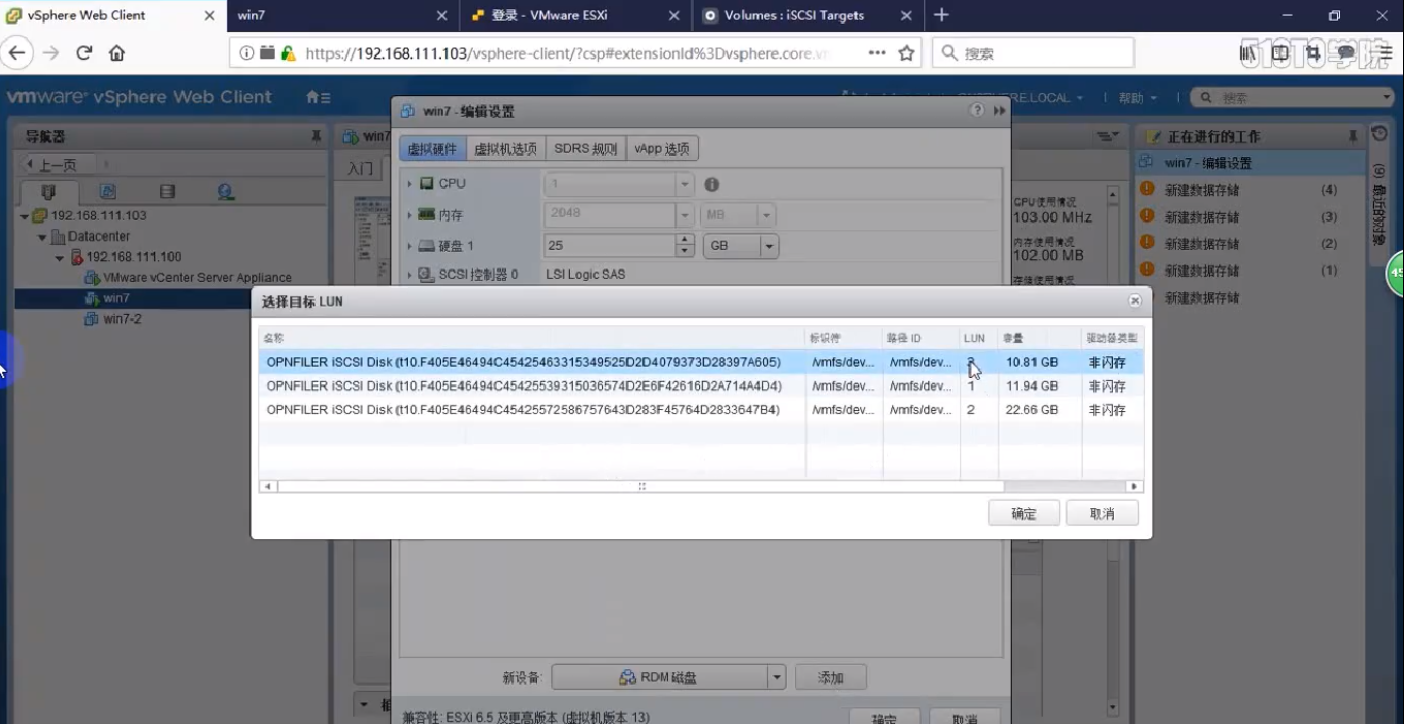Open 新建数据存储 (3) work item
The image size is (1404, 724).
pyautogui.click(x=1250, y=217)
